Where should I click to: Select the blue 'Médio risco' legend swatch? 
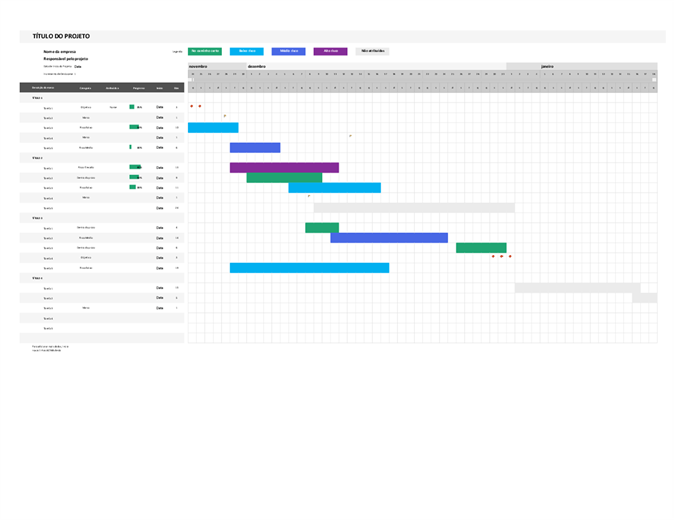point(288,51)
